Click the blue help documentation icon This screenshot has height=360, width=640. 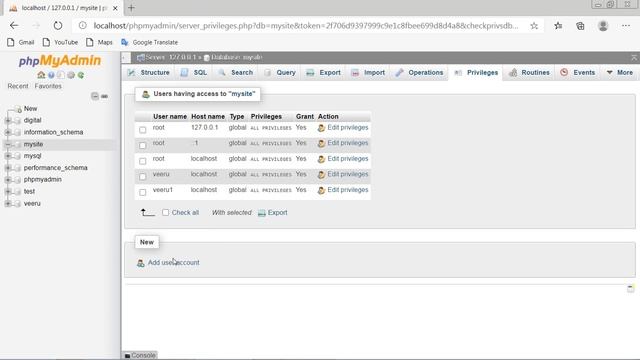[51, 75]
